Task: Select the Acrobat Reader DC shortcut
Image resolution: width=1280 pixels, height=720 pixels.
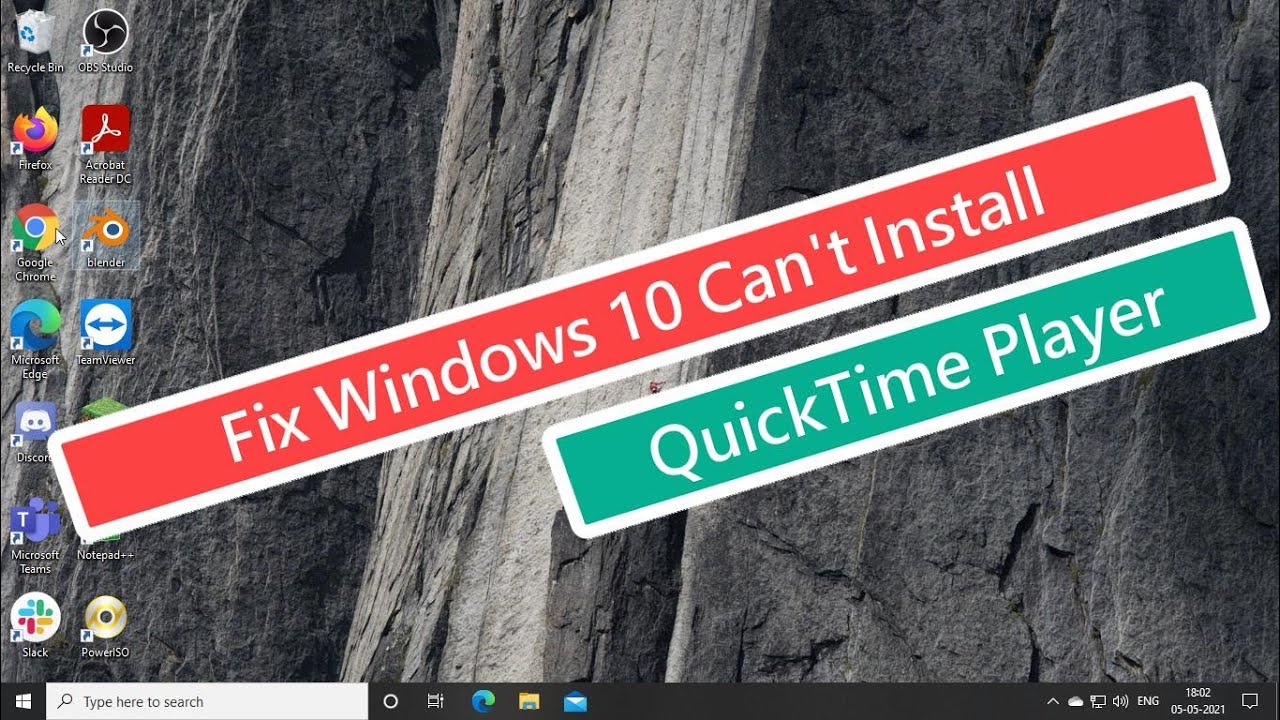Action: pyautogui.click(x=105, y=145)
